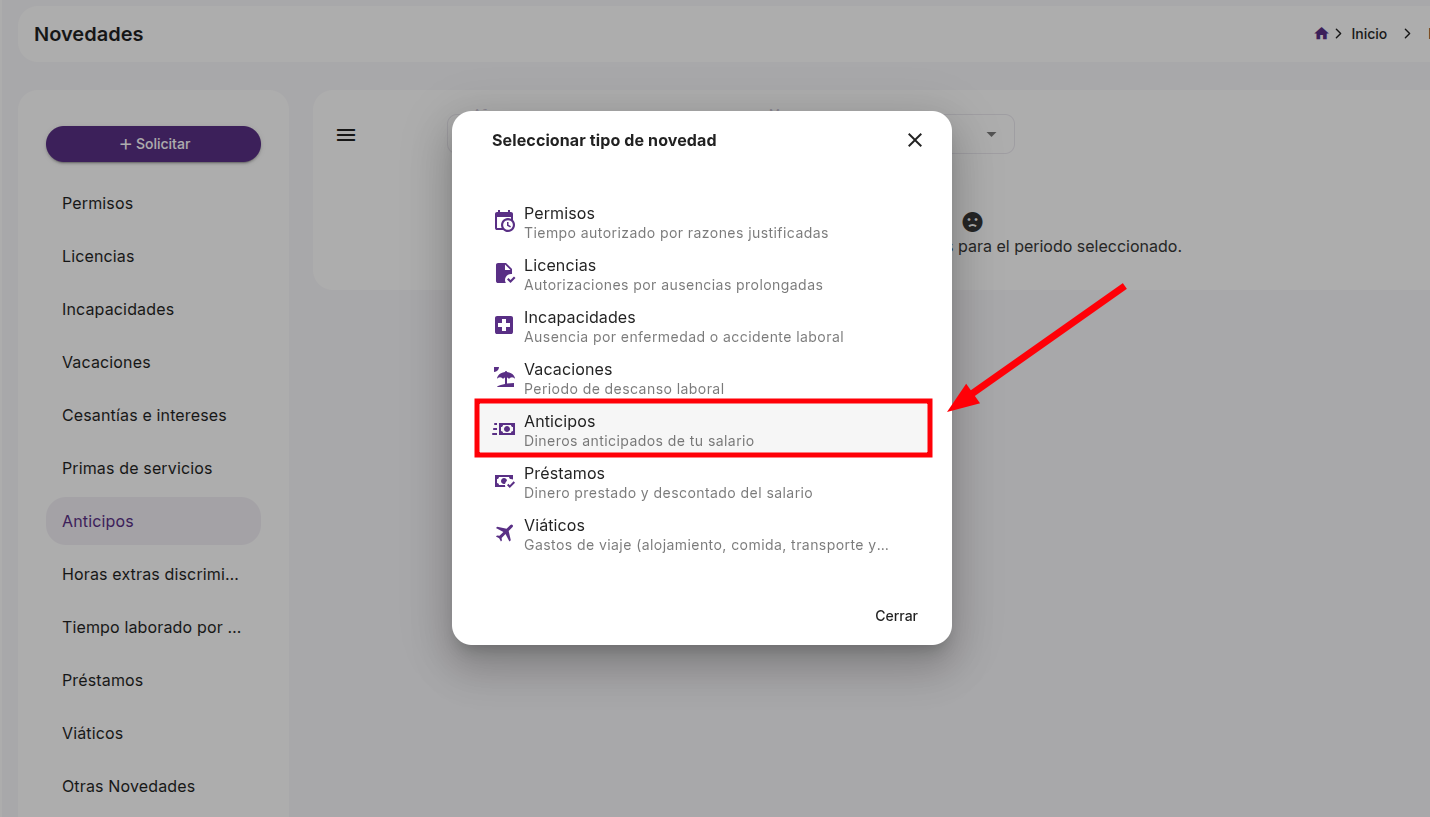1430x817 pixels.
Task: Close the dialog with the X icon
Action: pyautogui.click(x=915, y=140)
